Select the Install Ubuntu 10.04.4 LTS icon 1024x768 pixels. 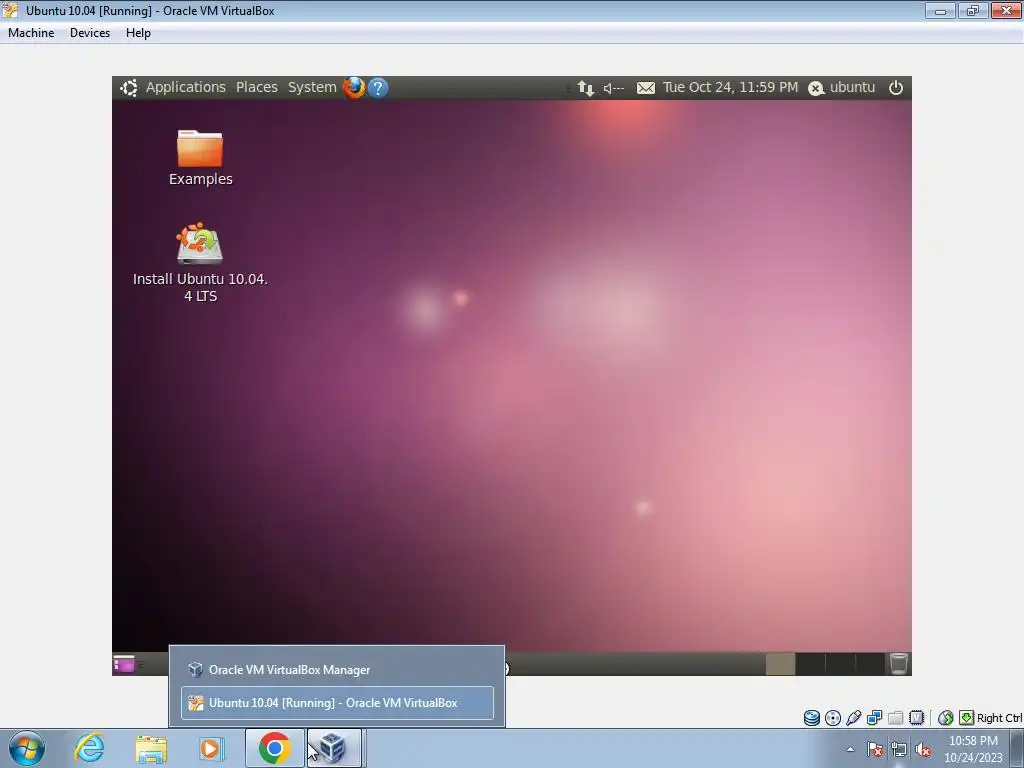pyautogui.click(x=200, y=263)
